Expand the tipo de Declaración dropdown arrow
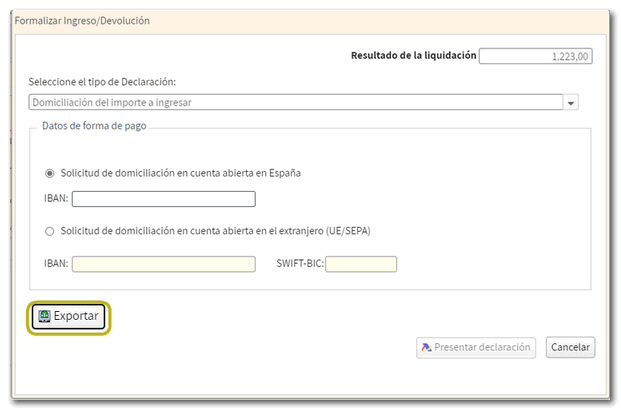Screen dimensions: 621x411 (x=572, y=102)
